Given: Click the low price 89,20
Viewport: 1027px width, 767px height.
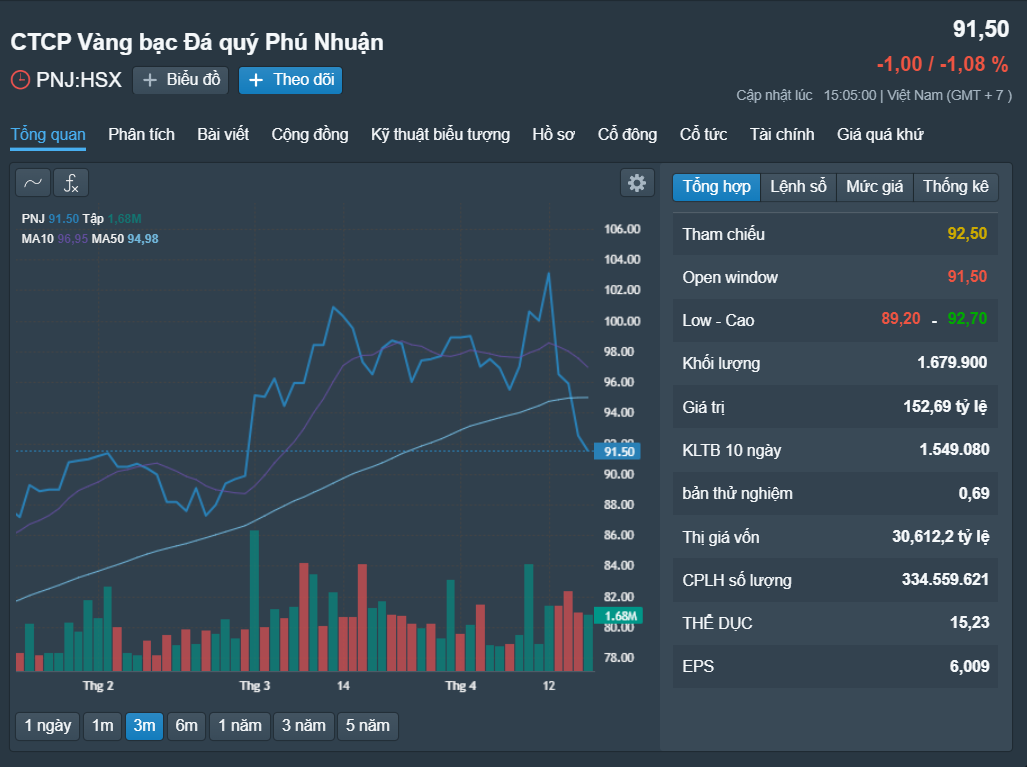Looking at the screenshot, I should click(x=901, y=319).
